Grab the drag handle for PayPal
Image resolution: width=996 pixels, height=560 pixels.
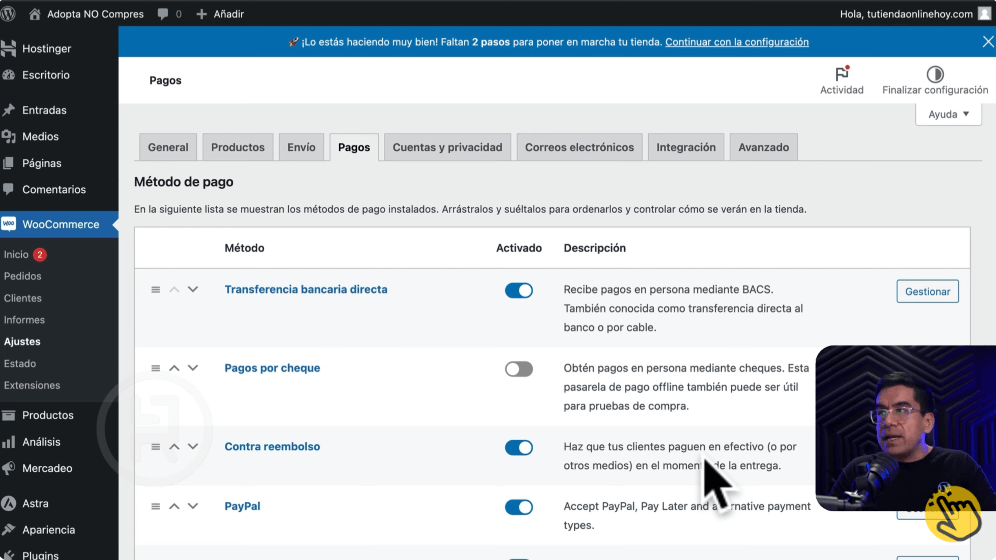(x=156, y=507)
